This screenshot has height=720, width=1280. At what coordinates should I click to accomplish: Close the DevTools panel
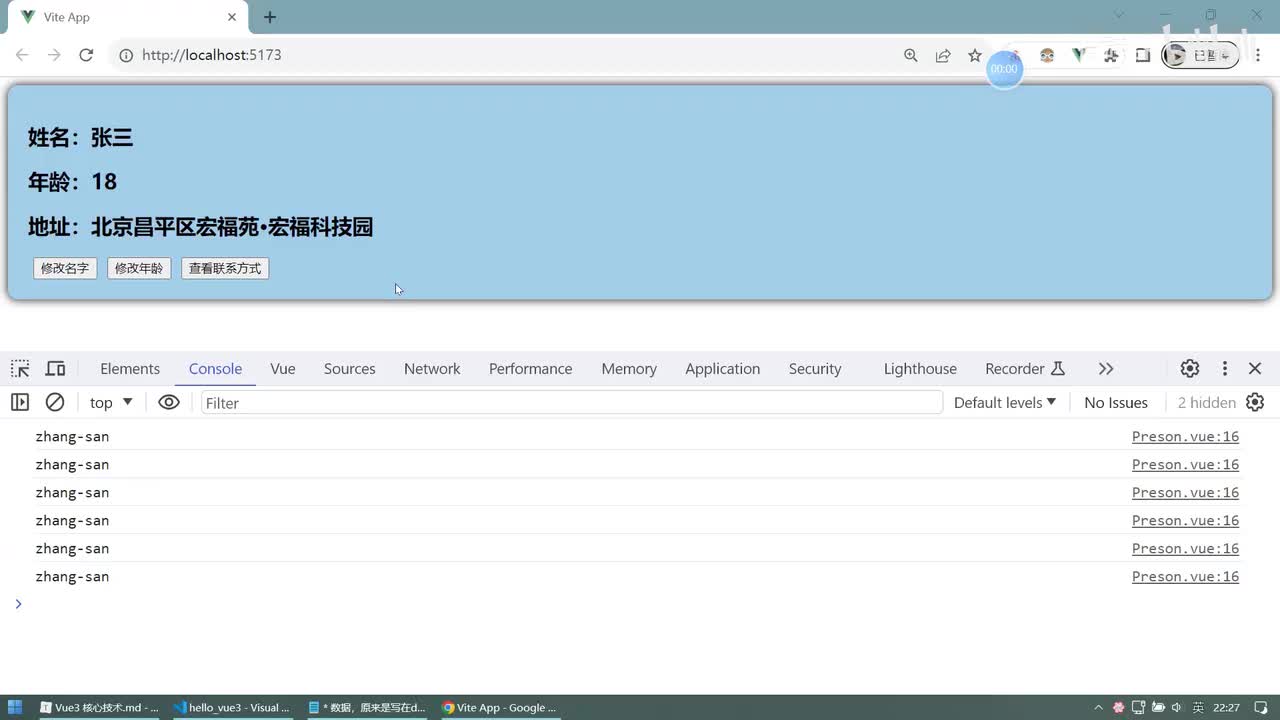click(x=1255, y=369)
